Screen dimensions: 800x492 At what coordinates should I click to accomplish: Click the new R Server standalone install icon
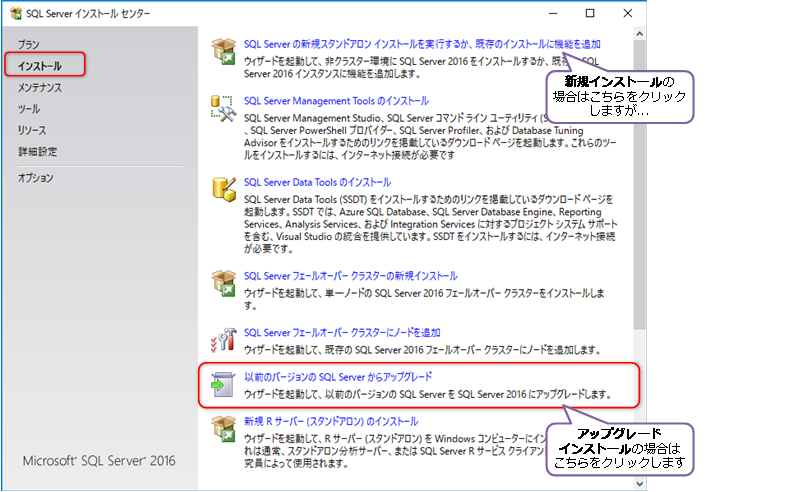pyautogui.click(x=223, y=429)
